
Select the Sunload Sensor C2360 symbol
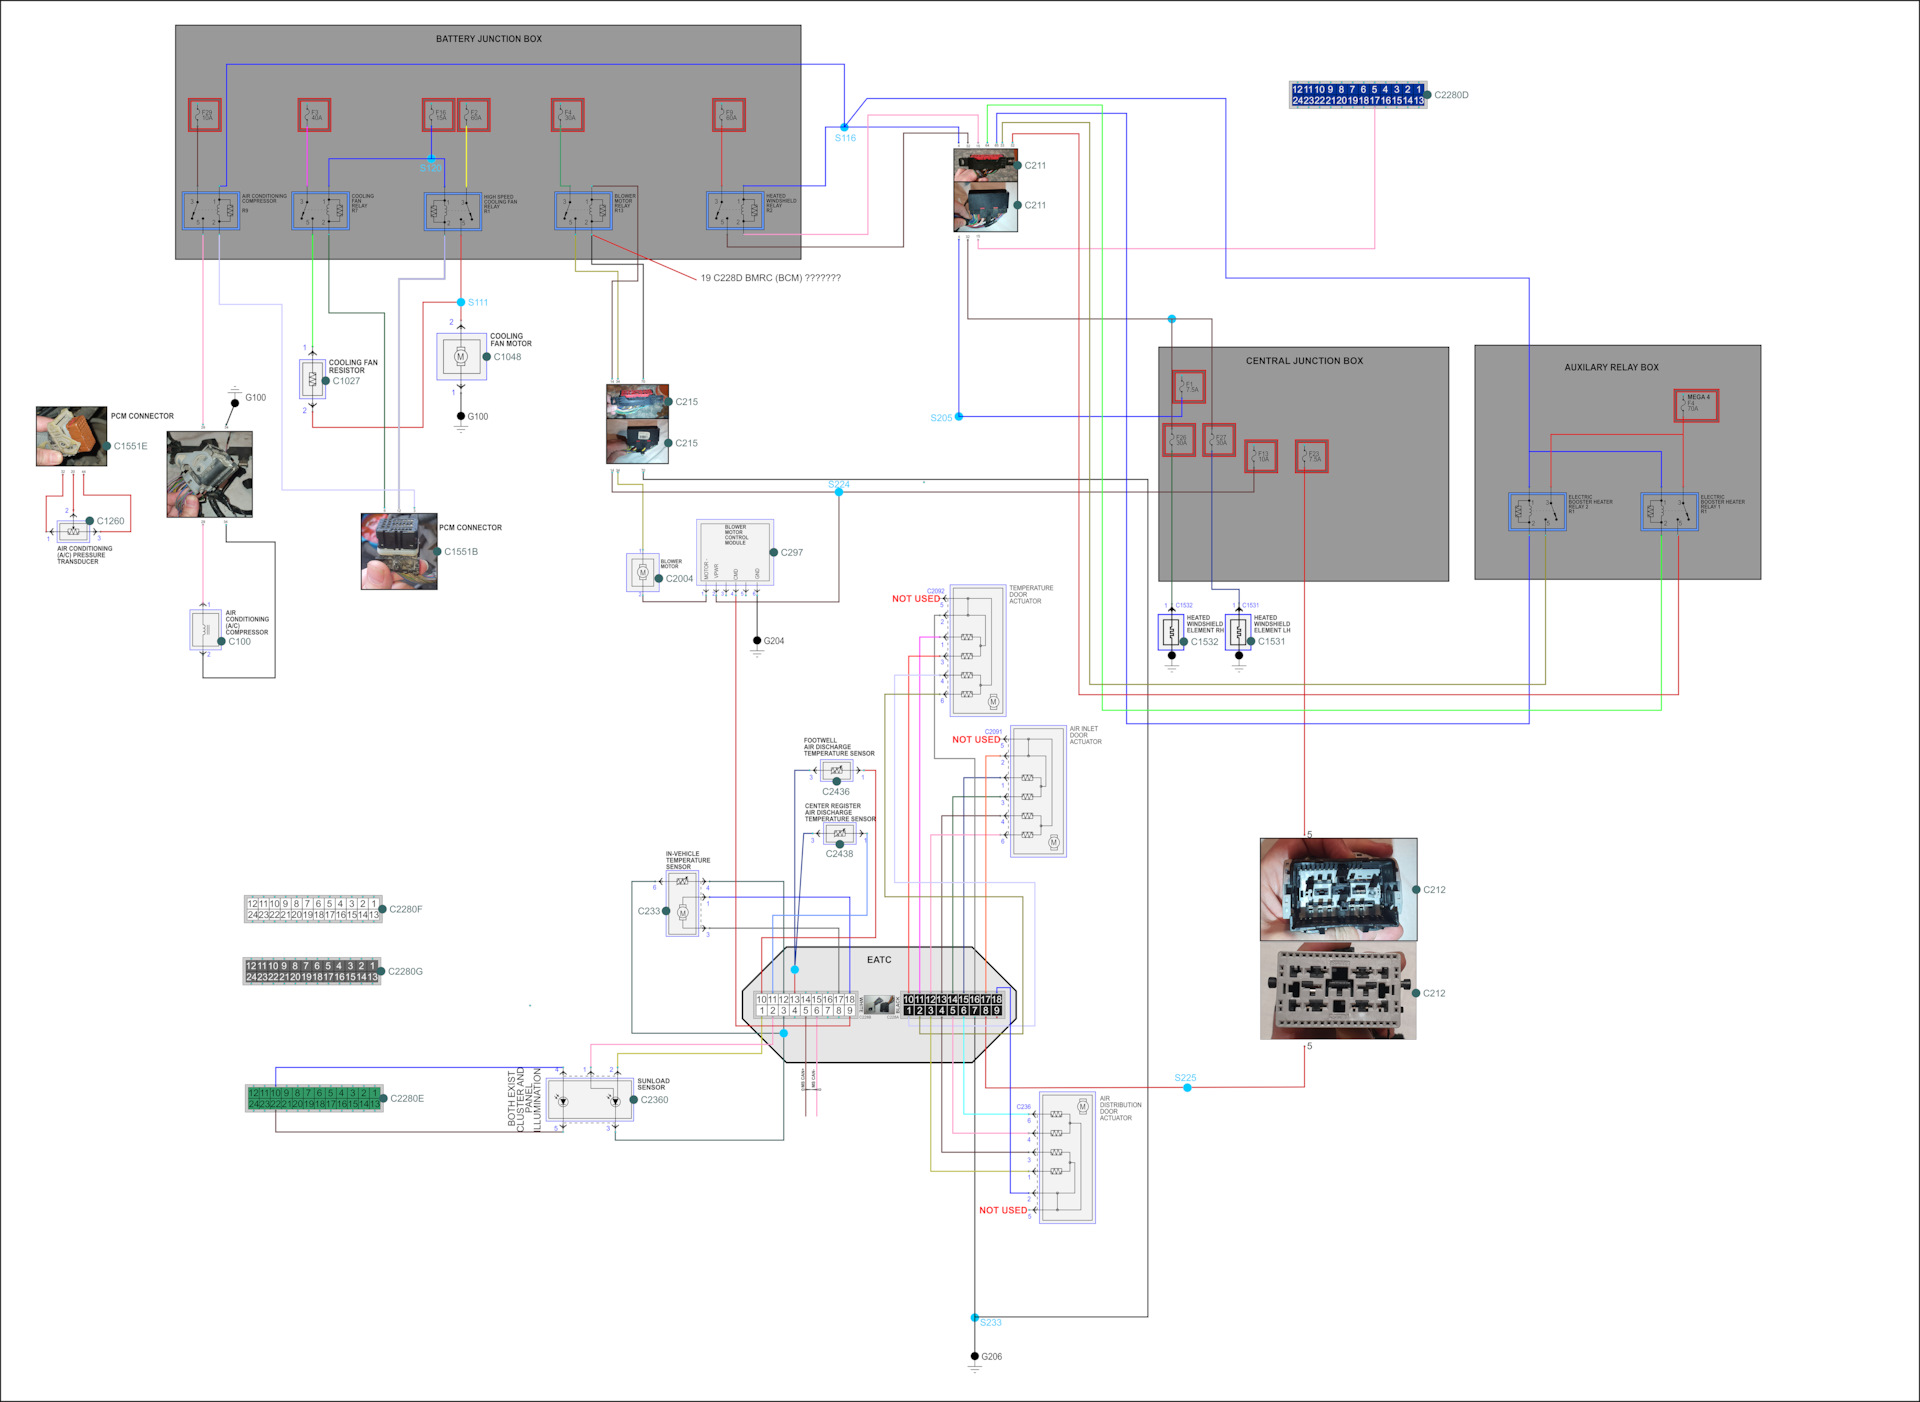pos(590,1100)
